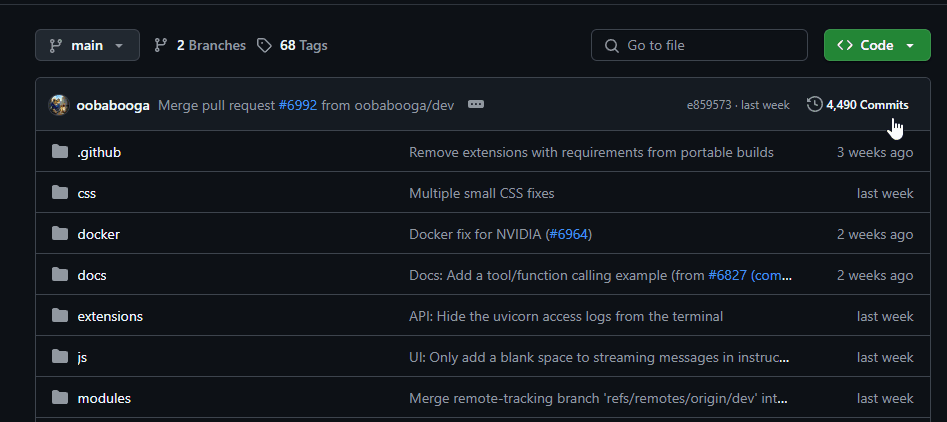
Task: Open the main branch dropdown
Action: tap(88, 45)
